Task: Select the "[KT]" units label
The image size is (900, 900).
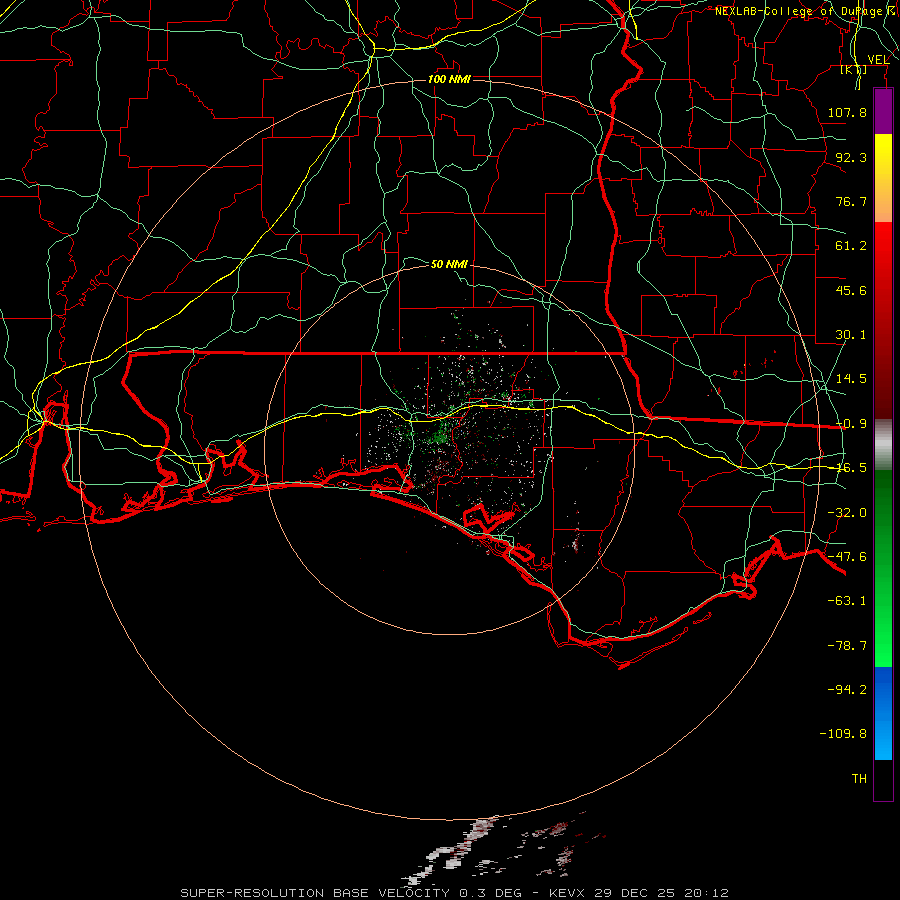Action: [x=854, y=70]
